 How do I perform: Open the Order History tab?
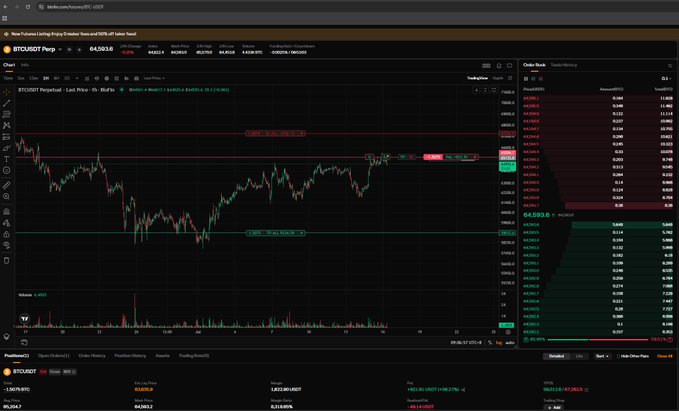coord(92,356)
